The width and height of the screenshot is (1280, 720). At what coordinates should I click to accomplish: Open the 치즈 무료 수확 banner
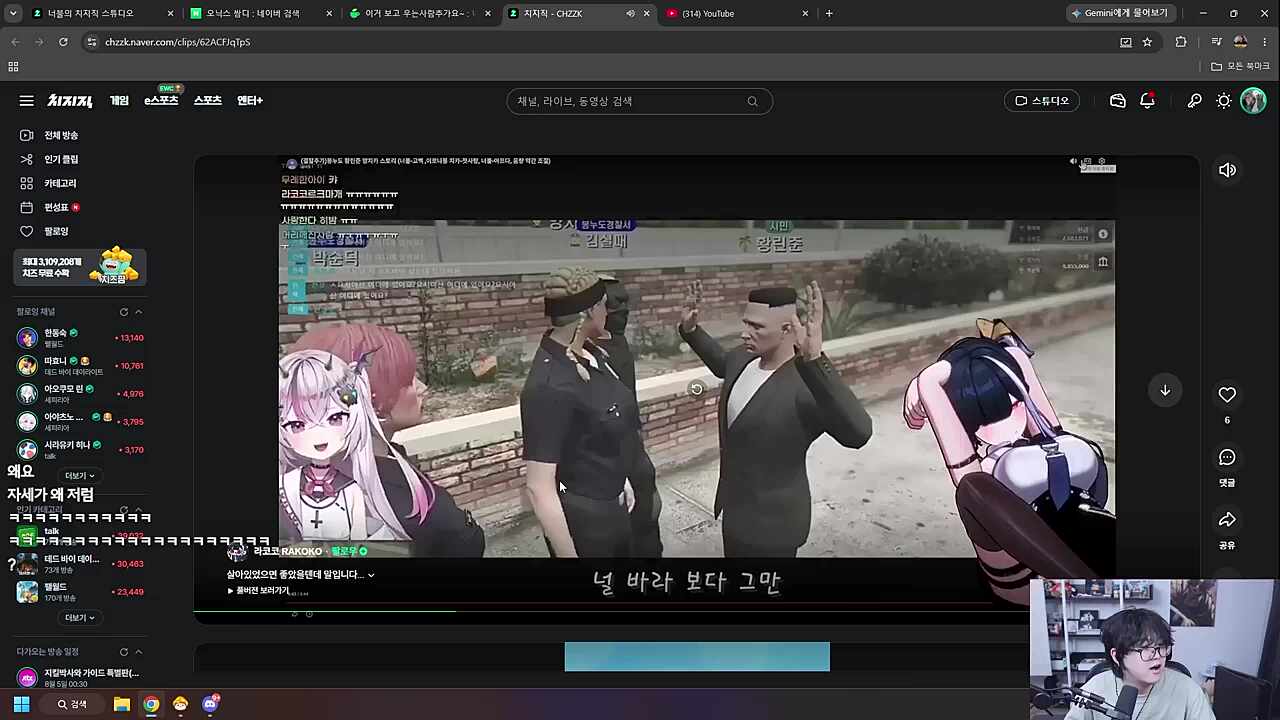click(x=81, y=267)
